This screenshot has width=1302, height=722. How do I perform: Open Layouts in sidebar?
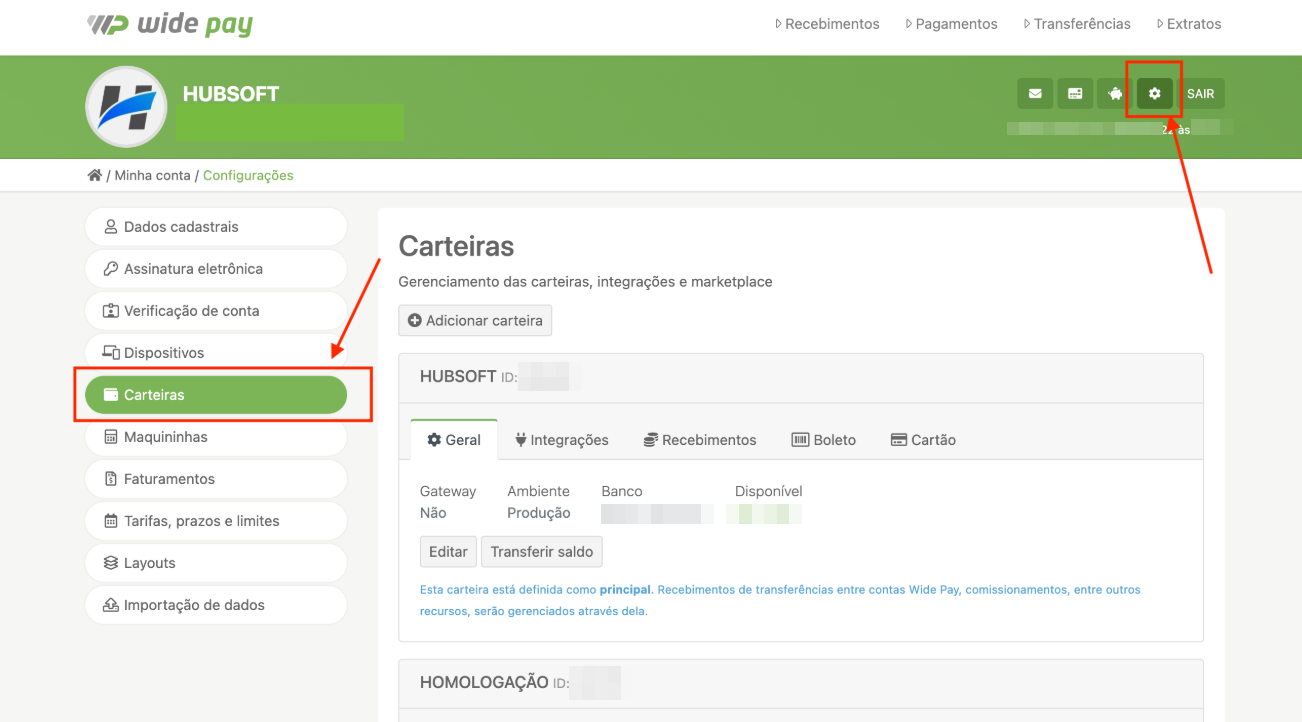[216, 563]
